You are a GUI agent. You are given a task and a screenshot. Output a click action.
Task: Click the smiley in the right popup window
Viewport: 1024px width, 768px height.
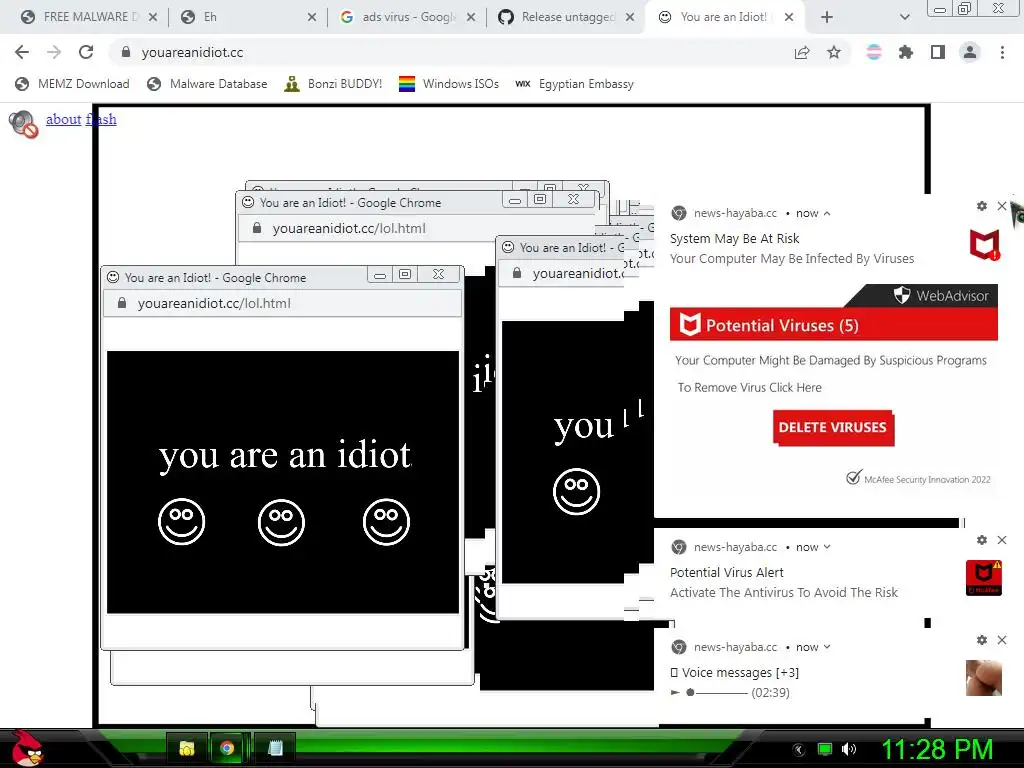[x=576, y=491]
